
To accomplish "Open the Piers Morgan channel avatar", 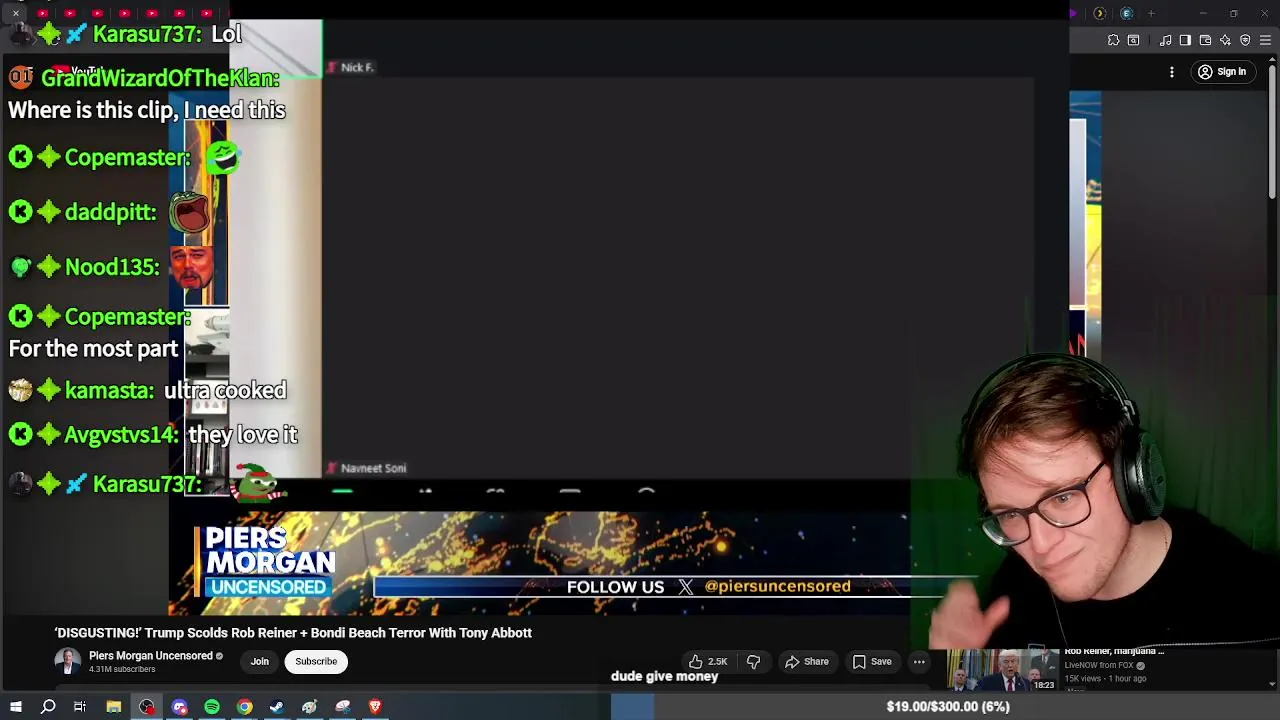I will [x=67, y=662].
